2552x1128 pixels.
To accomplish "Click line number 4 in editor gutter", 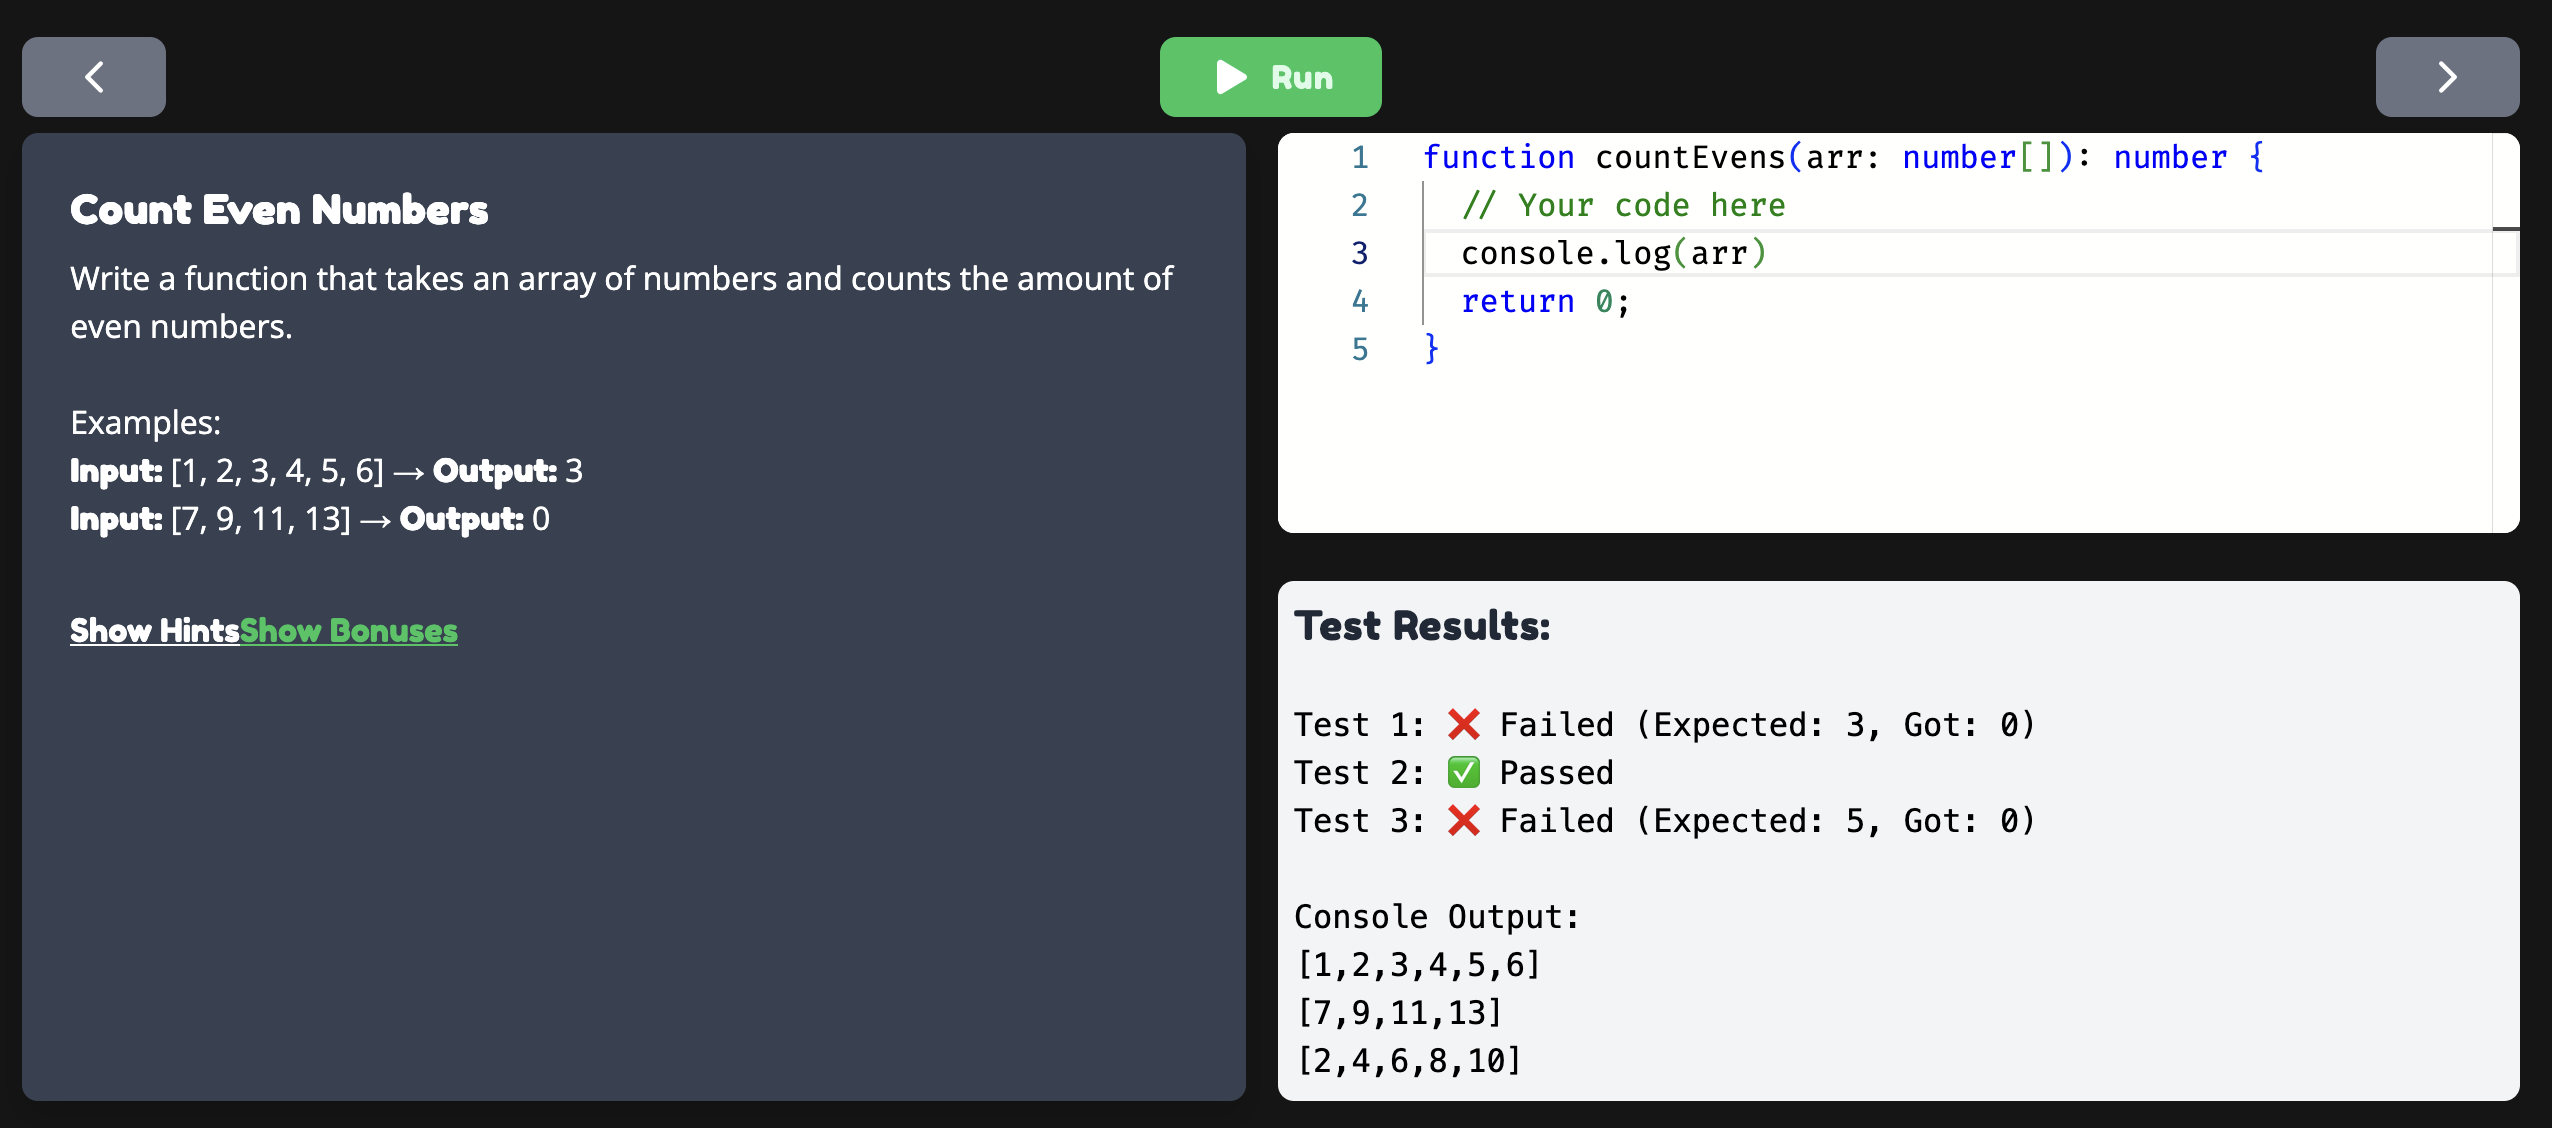I will (x=1359, y=301).
